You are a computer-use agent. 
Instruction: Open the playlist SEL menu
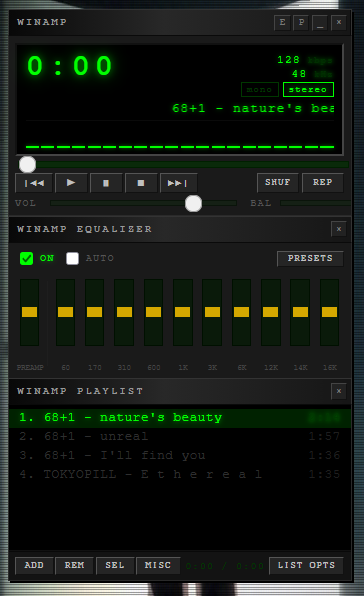pos(115,566)
